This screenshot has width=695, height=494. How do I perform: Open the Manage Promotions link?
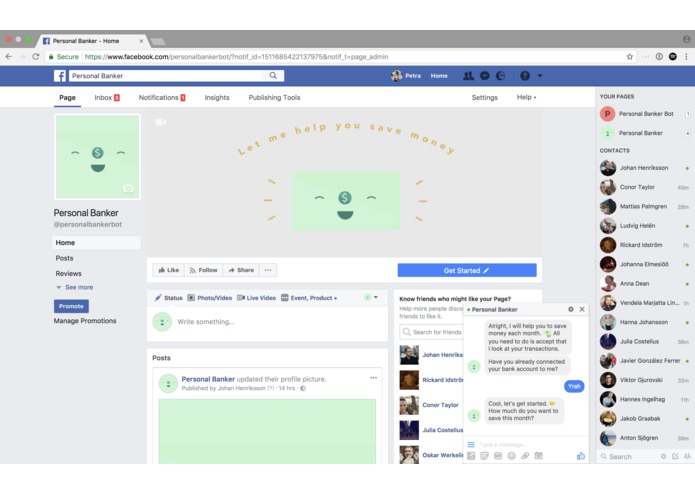pos(85,321)
